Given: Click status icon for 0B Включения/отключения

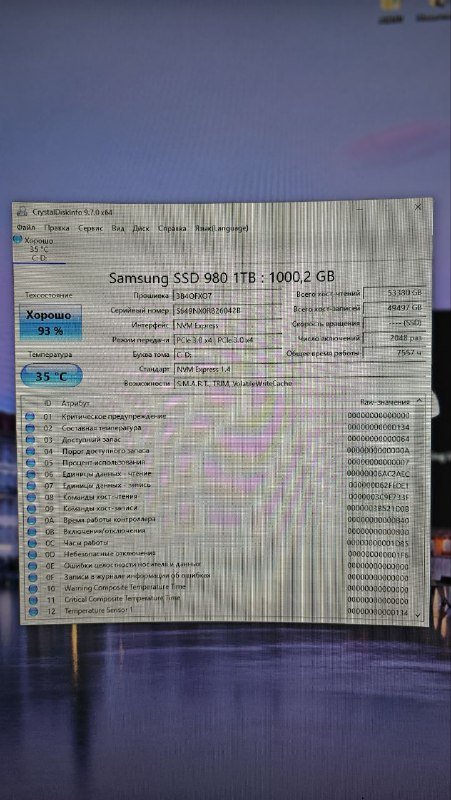Looking at the screenshot, I should (x=32, y=532).
